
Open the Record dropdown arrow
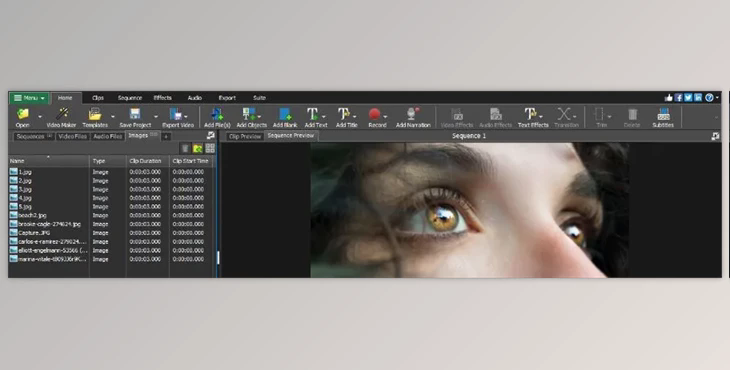point(385,117)
